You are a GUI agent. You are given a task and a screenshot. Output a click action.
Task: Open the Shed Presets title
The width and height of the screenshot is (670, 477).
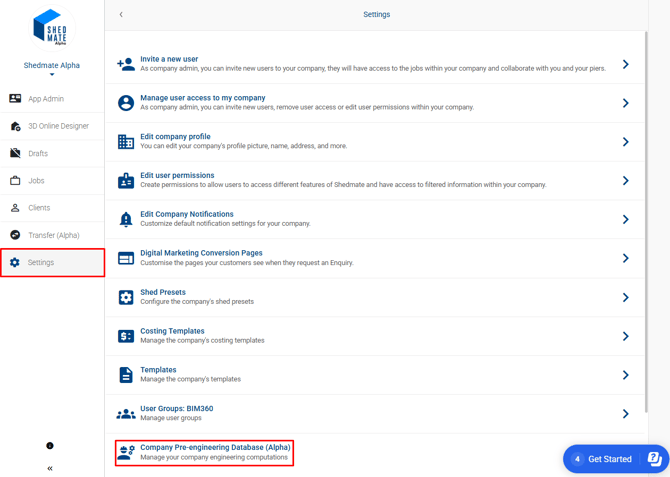[163, 292]
